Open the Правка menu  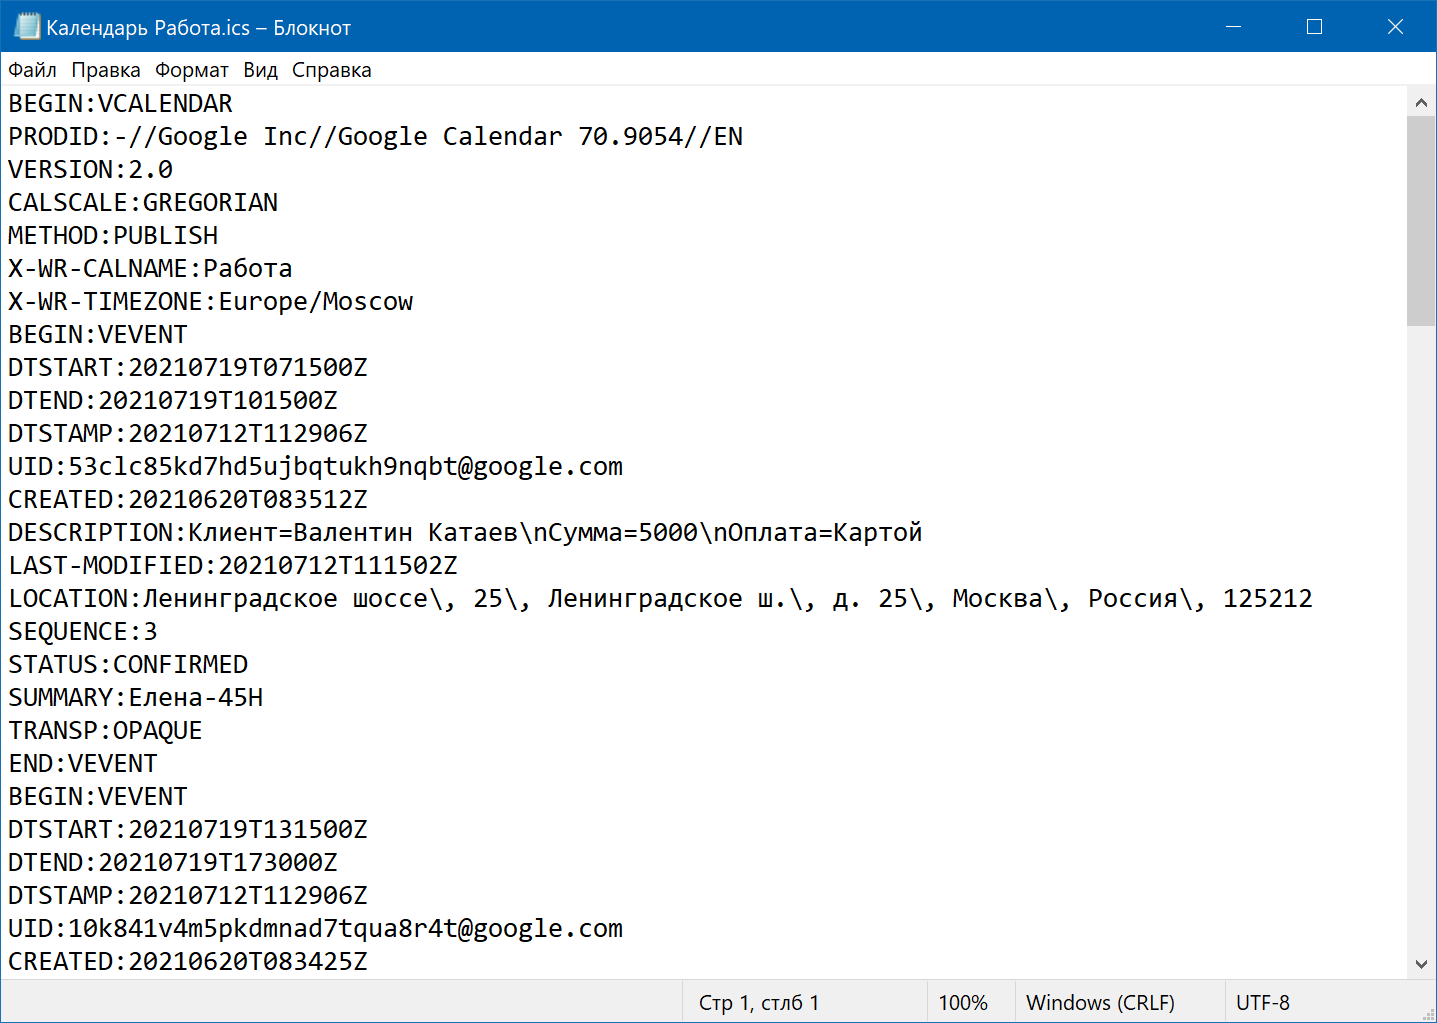click(x=106, y=70)
